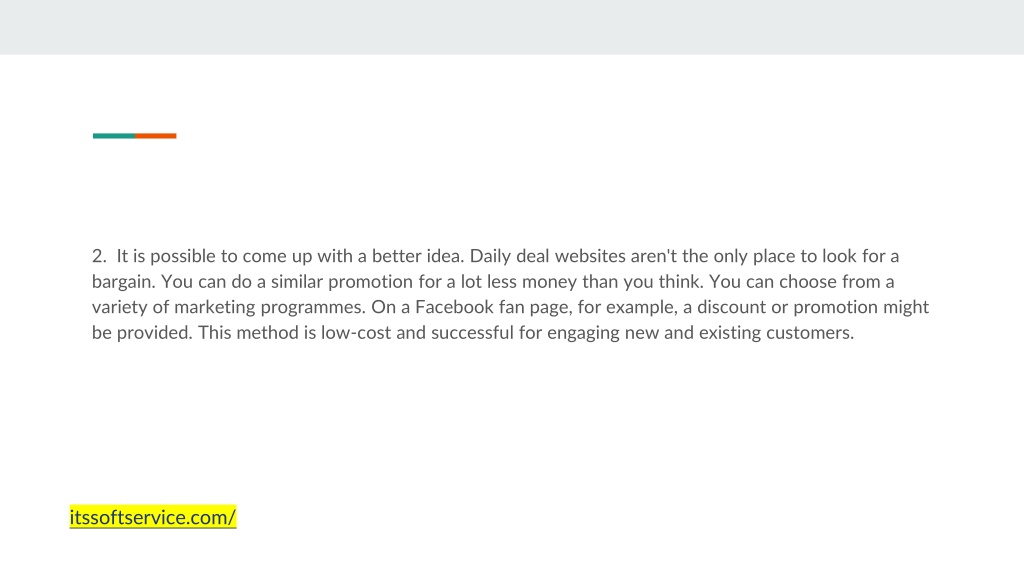This screenshot has width=1024, height=576.
Task: Click the "2." number starting the paragraph
Action: [x=99, y=256]
